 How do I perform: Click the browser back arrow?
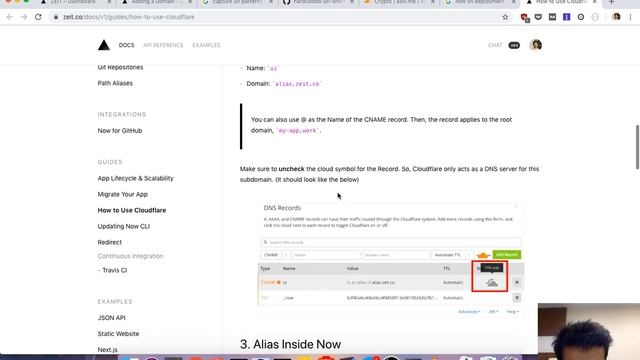(x=9, y=17)
